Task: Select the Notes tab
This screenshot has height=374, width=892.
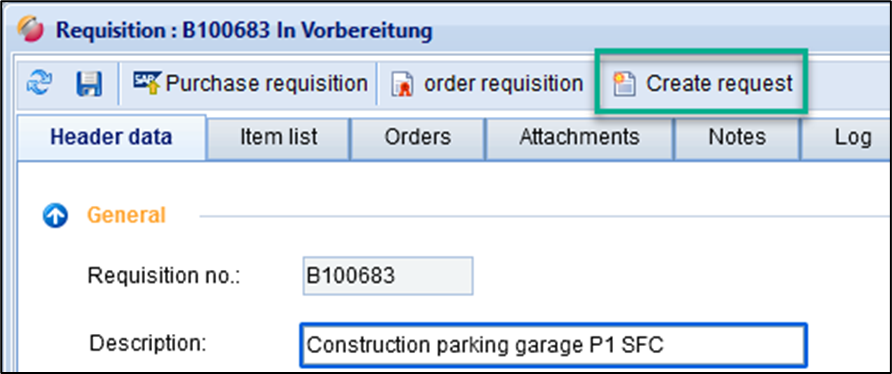Action: pos(737,137)
